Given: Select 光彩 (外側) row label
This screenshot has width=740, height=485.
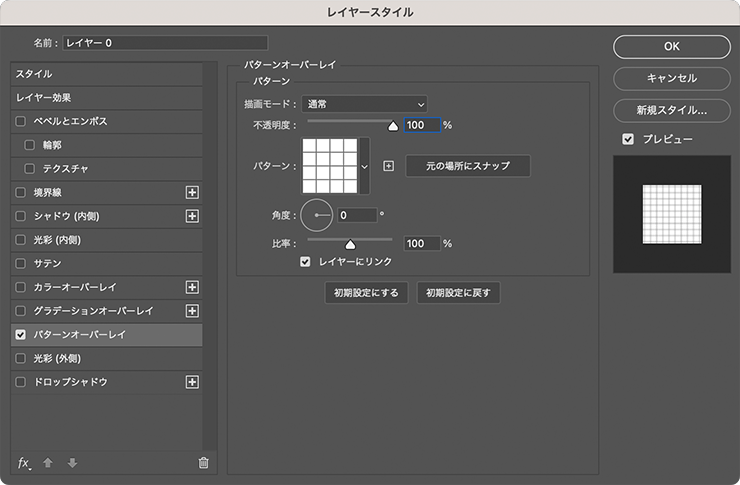Looking at the screenshot, I should (x=57, y=359).
